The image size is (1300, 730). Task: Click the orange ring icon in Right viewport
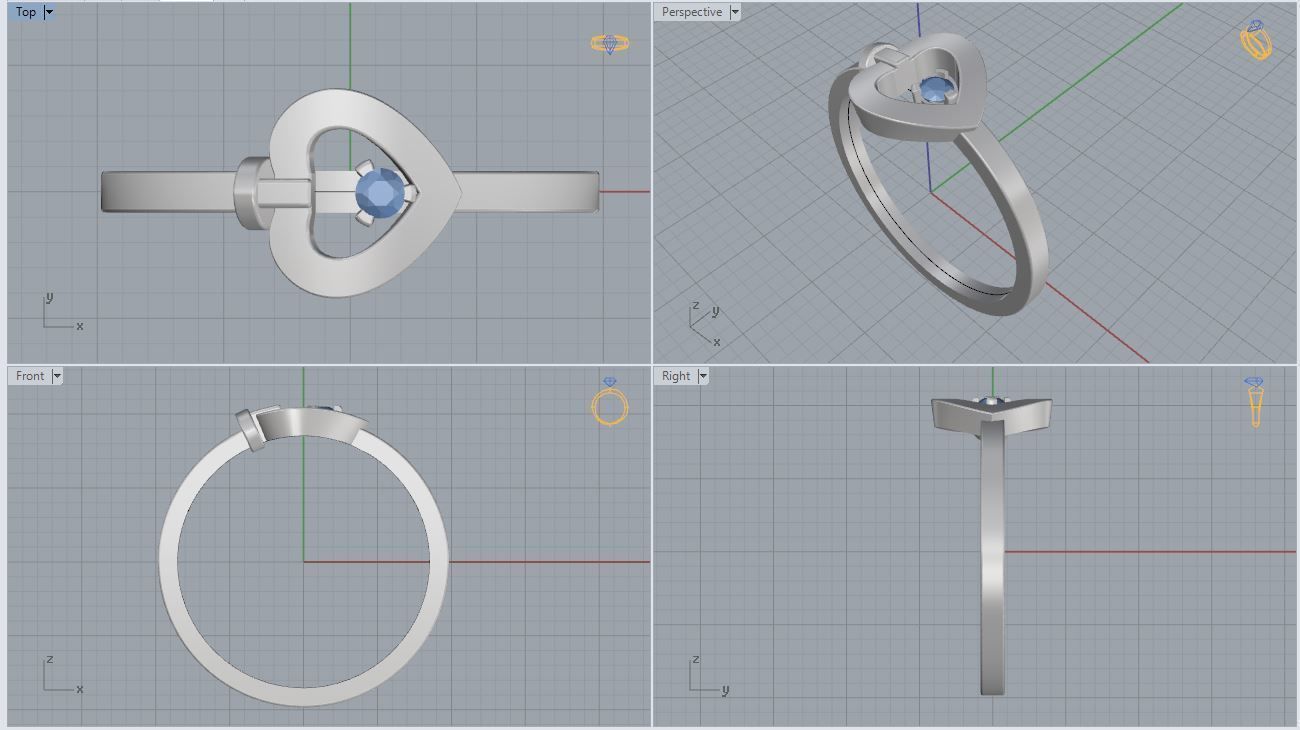[1254, 402]
